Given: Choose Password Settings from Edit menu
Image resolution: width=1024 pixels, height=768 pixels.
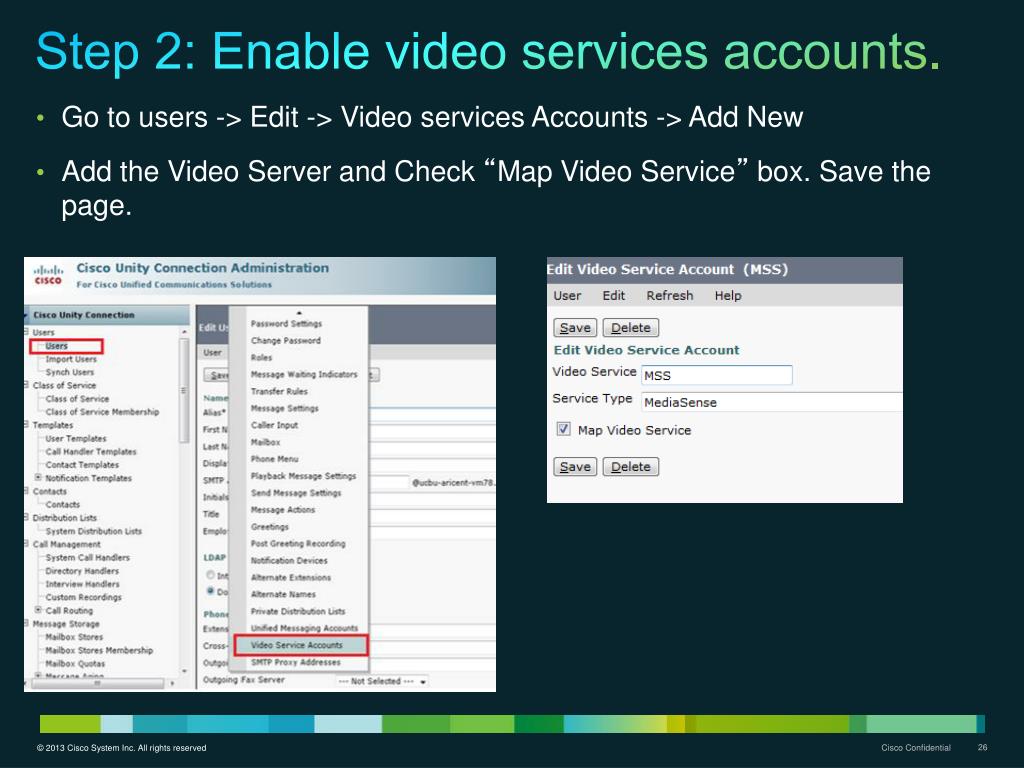Looking at the screenshot, I should coord(286,323).
